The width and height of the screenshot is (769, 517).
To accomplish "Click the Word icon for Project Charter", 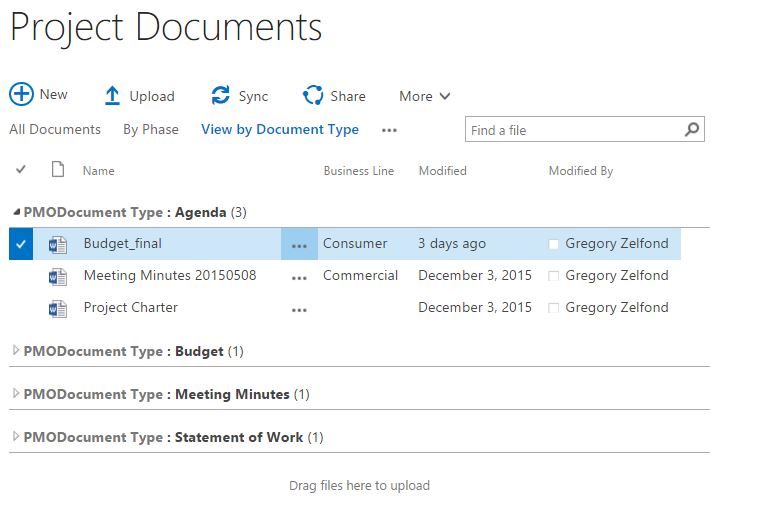I will pyautogui.click(x=58, y=309).
